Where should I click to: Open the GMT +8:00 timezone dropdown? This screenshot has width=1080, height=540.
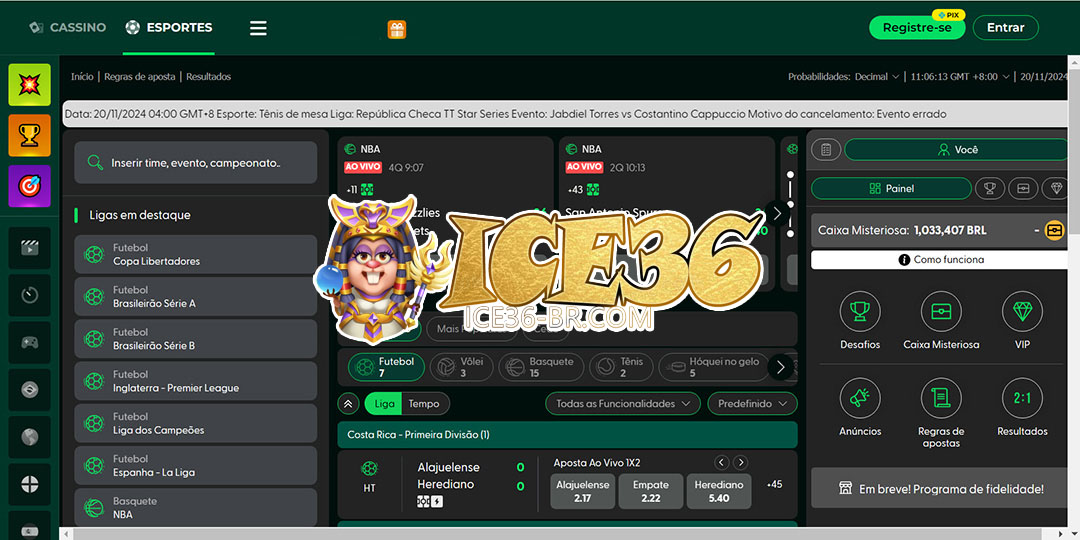coord(960,76)
